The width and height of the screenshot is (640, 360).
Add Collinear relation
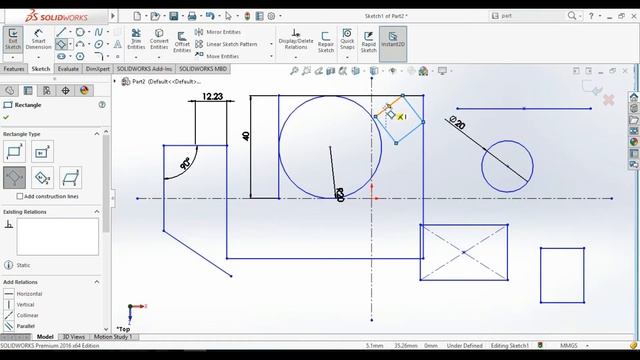click(21, 316)
